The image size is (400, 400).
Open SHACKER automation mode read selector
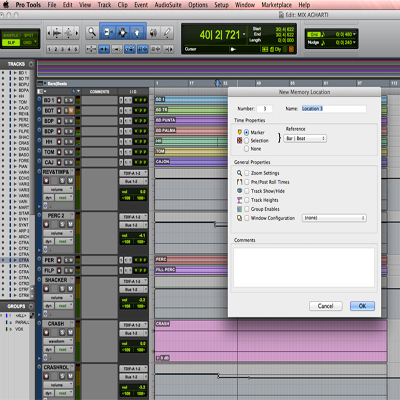63,306
